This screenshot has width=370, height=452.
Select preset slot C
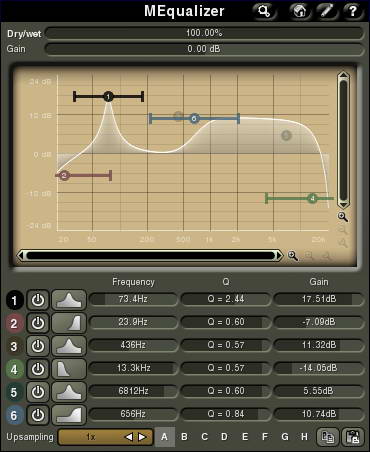[x=205, y=437]
